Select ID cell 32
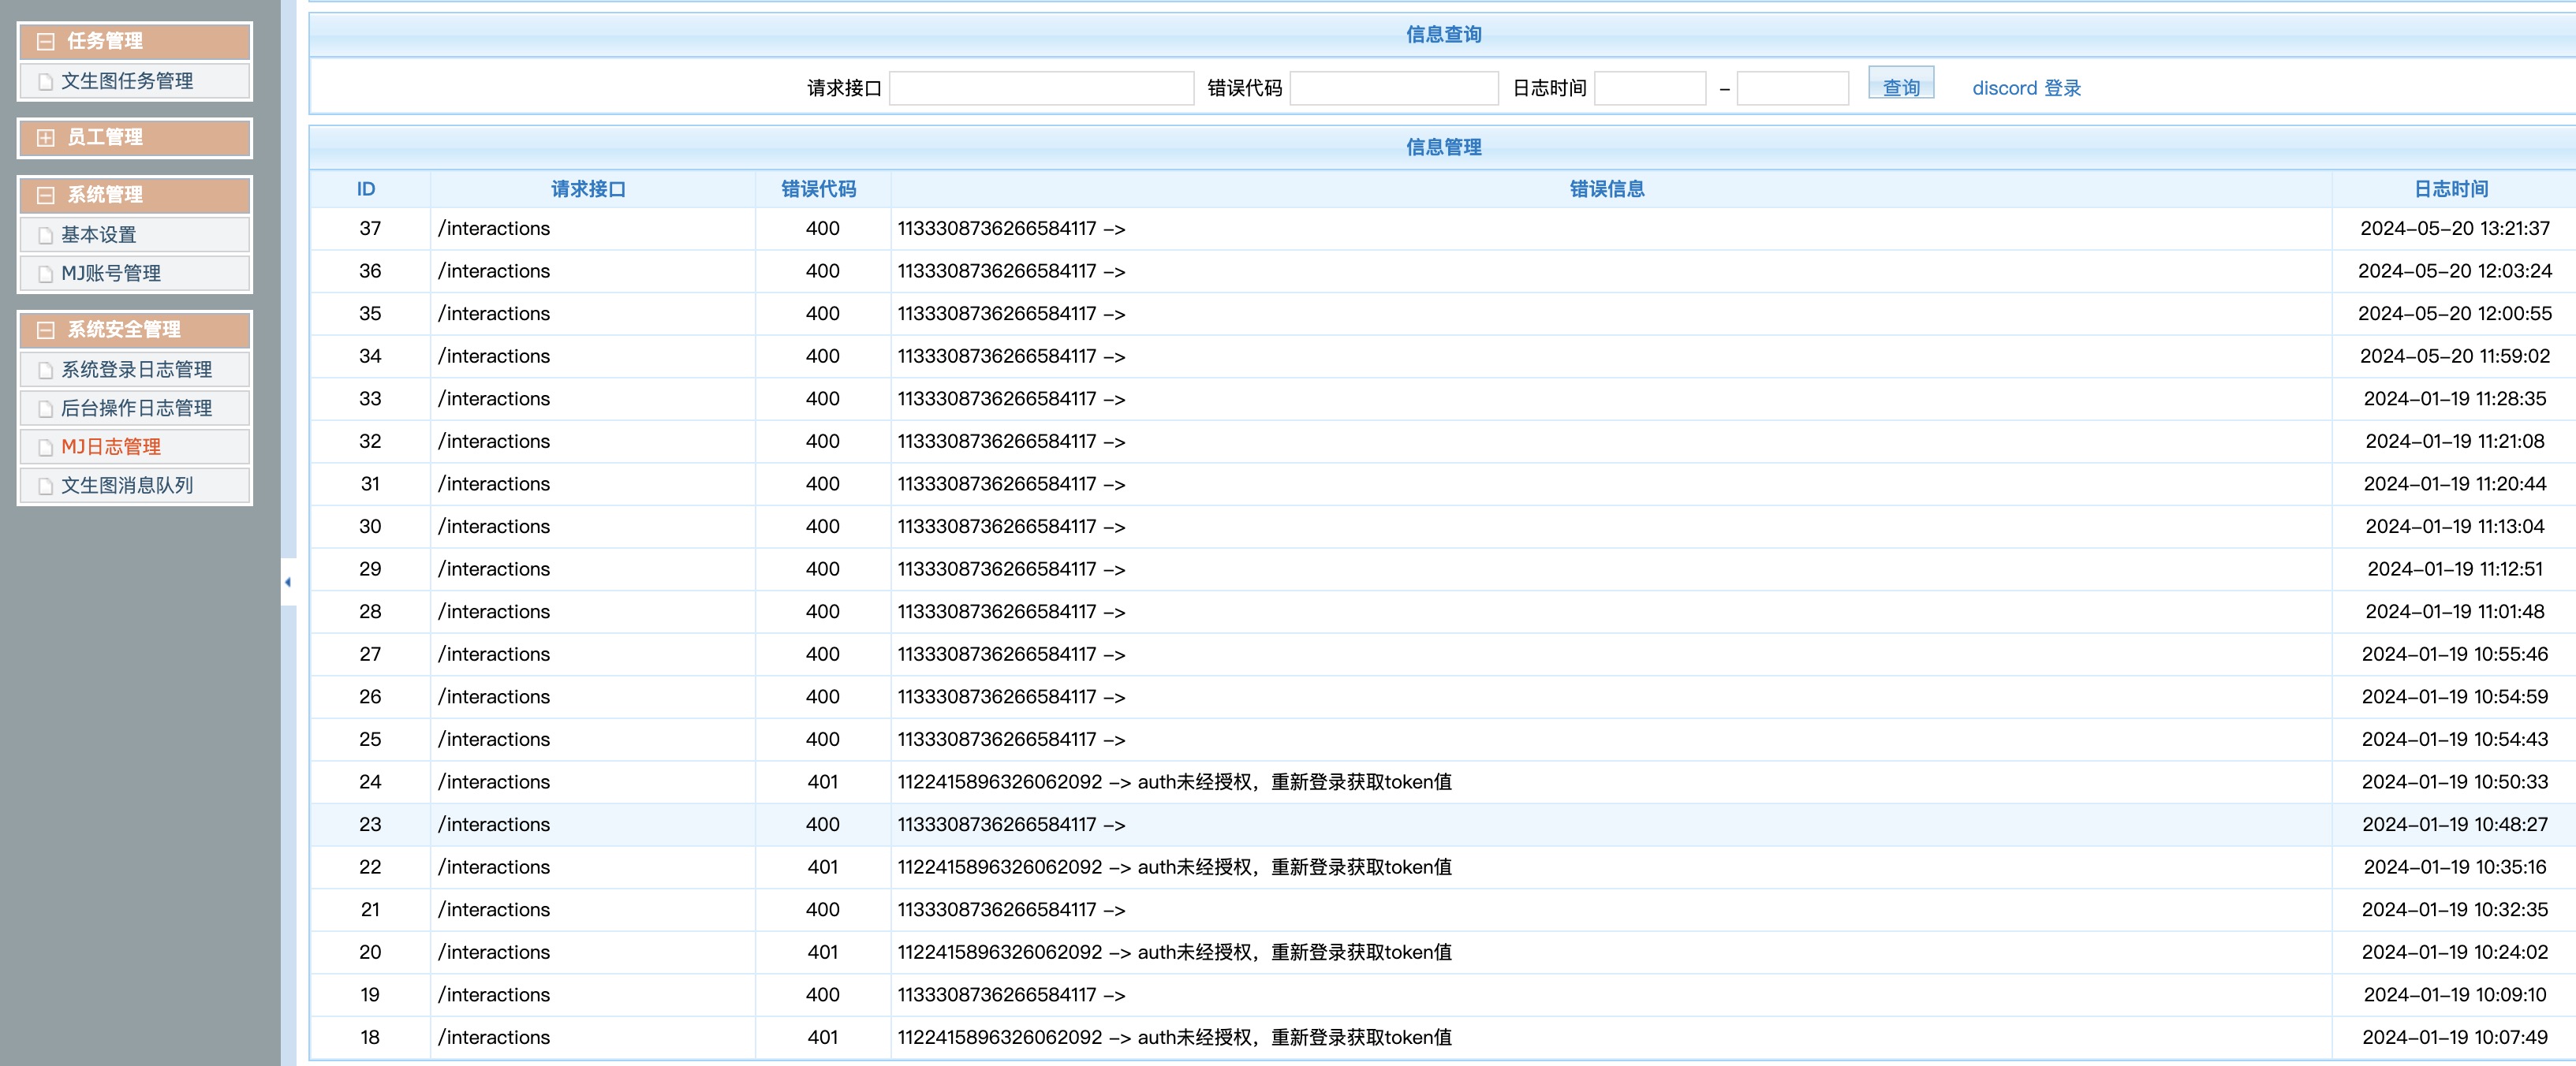Screen dimensions: 2576x1066 [x=370, y=441]
